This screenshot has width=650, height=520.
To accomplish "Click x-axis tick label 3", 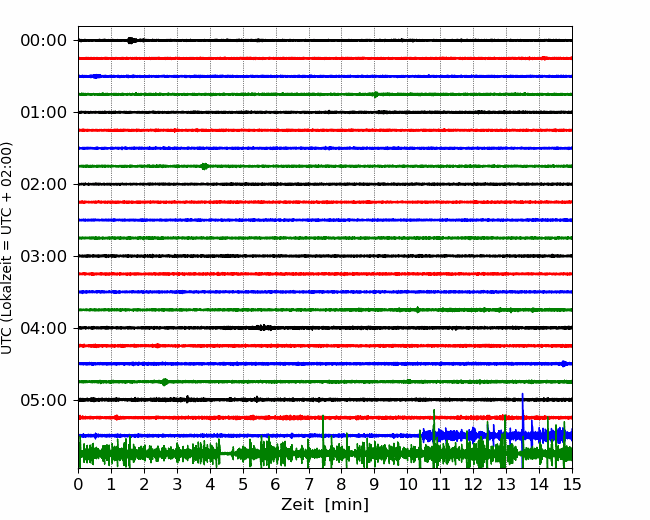I will [x=177, y=484].
